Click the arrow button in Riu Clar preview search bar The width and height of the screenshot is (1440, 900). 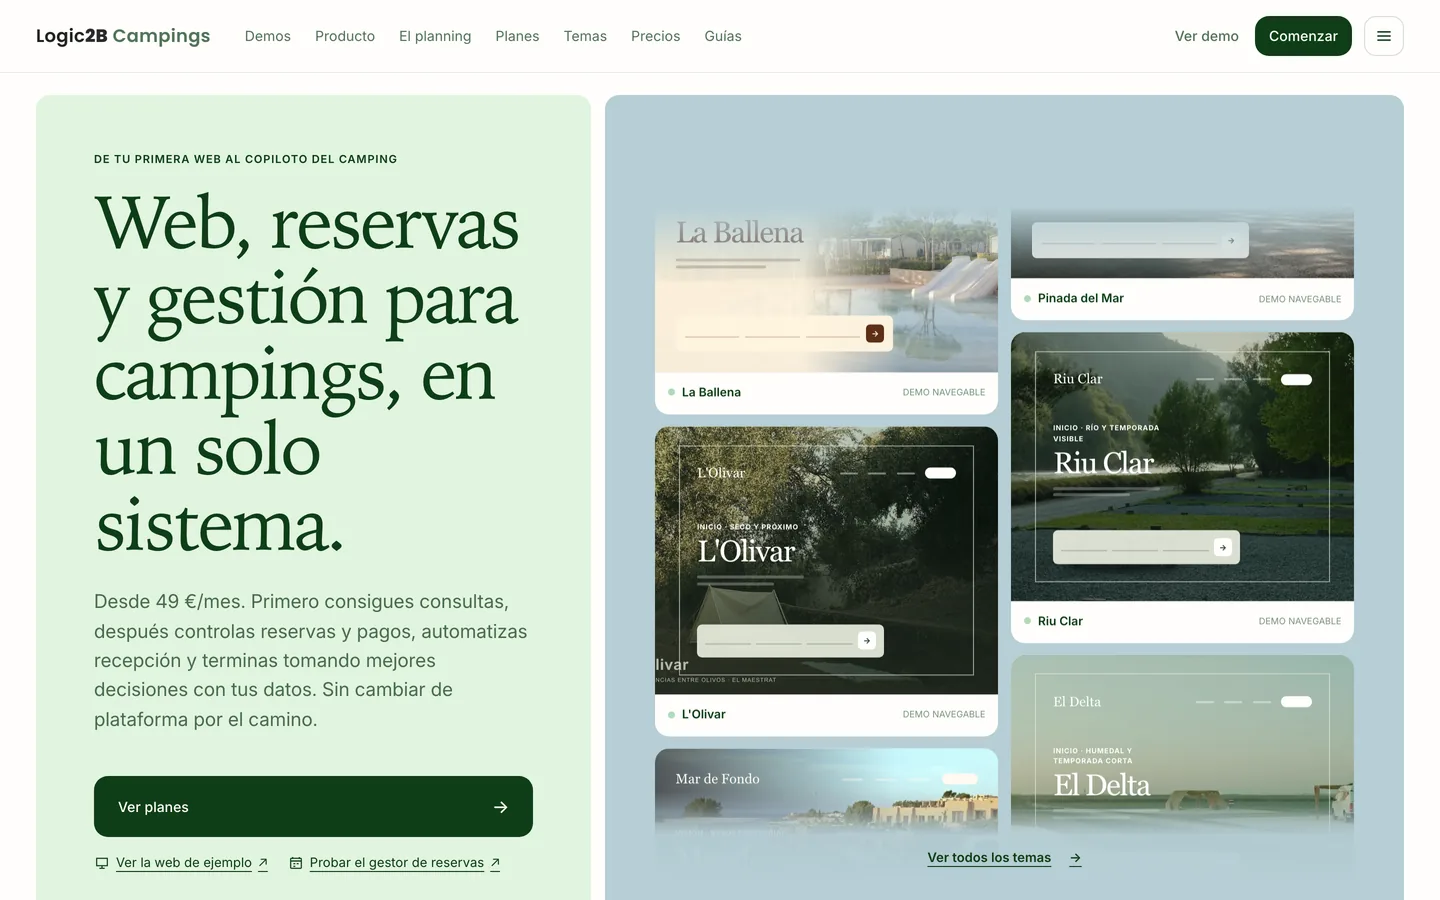pyautogui.click(x=1223, y=547)
